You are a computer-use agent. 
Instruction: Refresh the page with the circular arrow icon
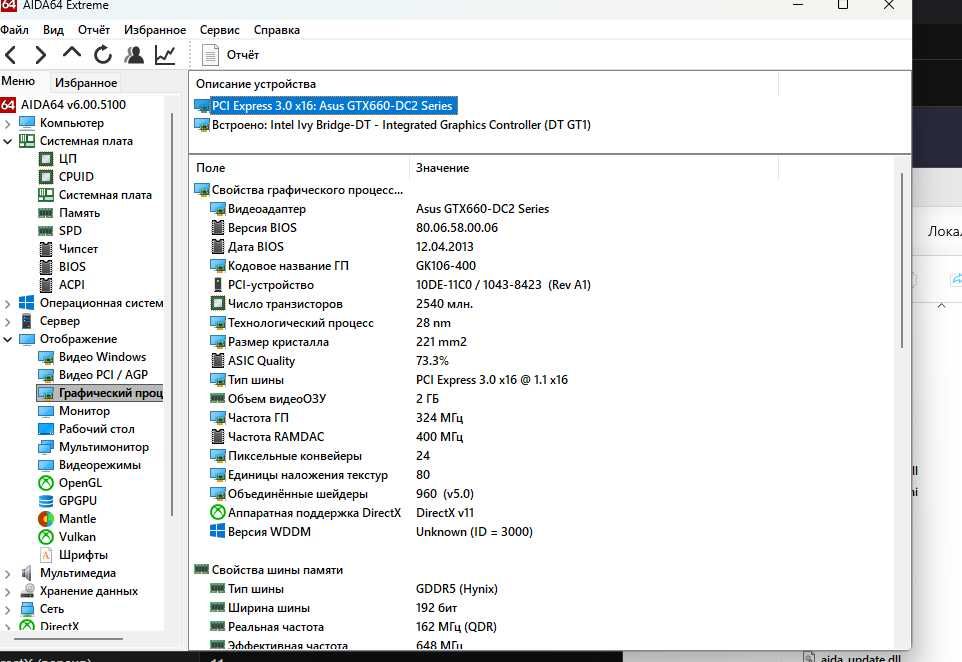[x=102, y=55]
